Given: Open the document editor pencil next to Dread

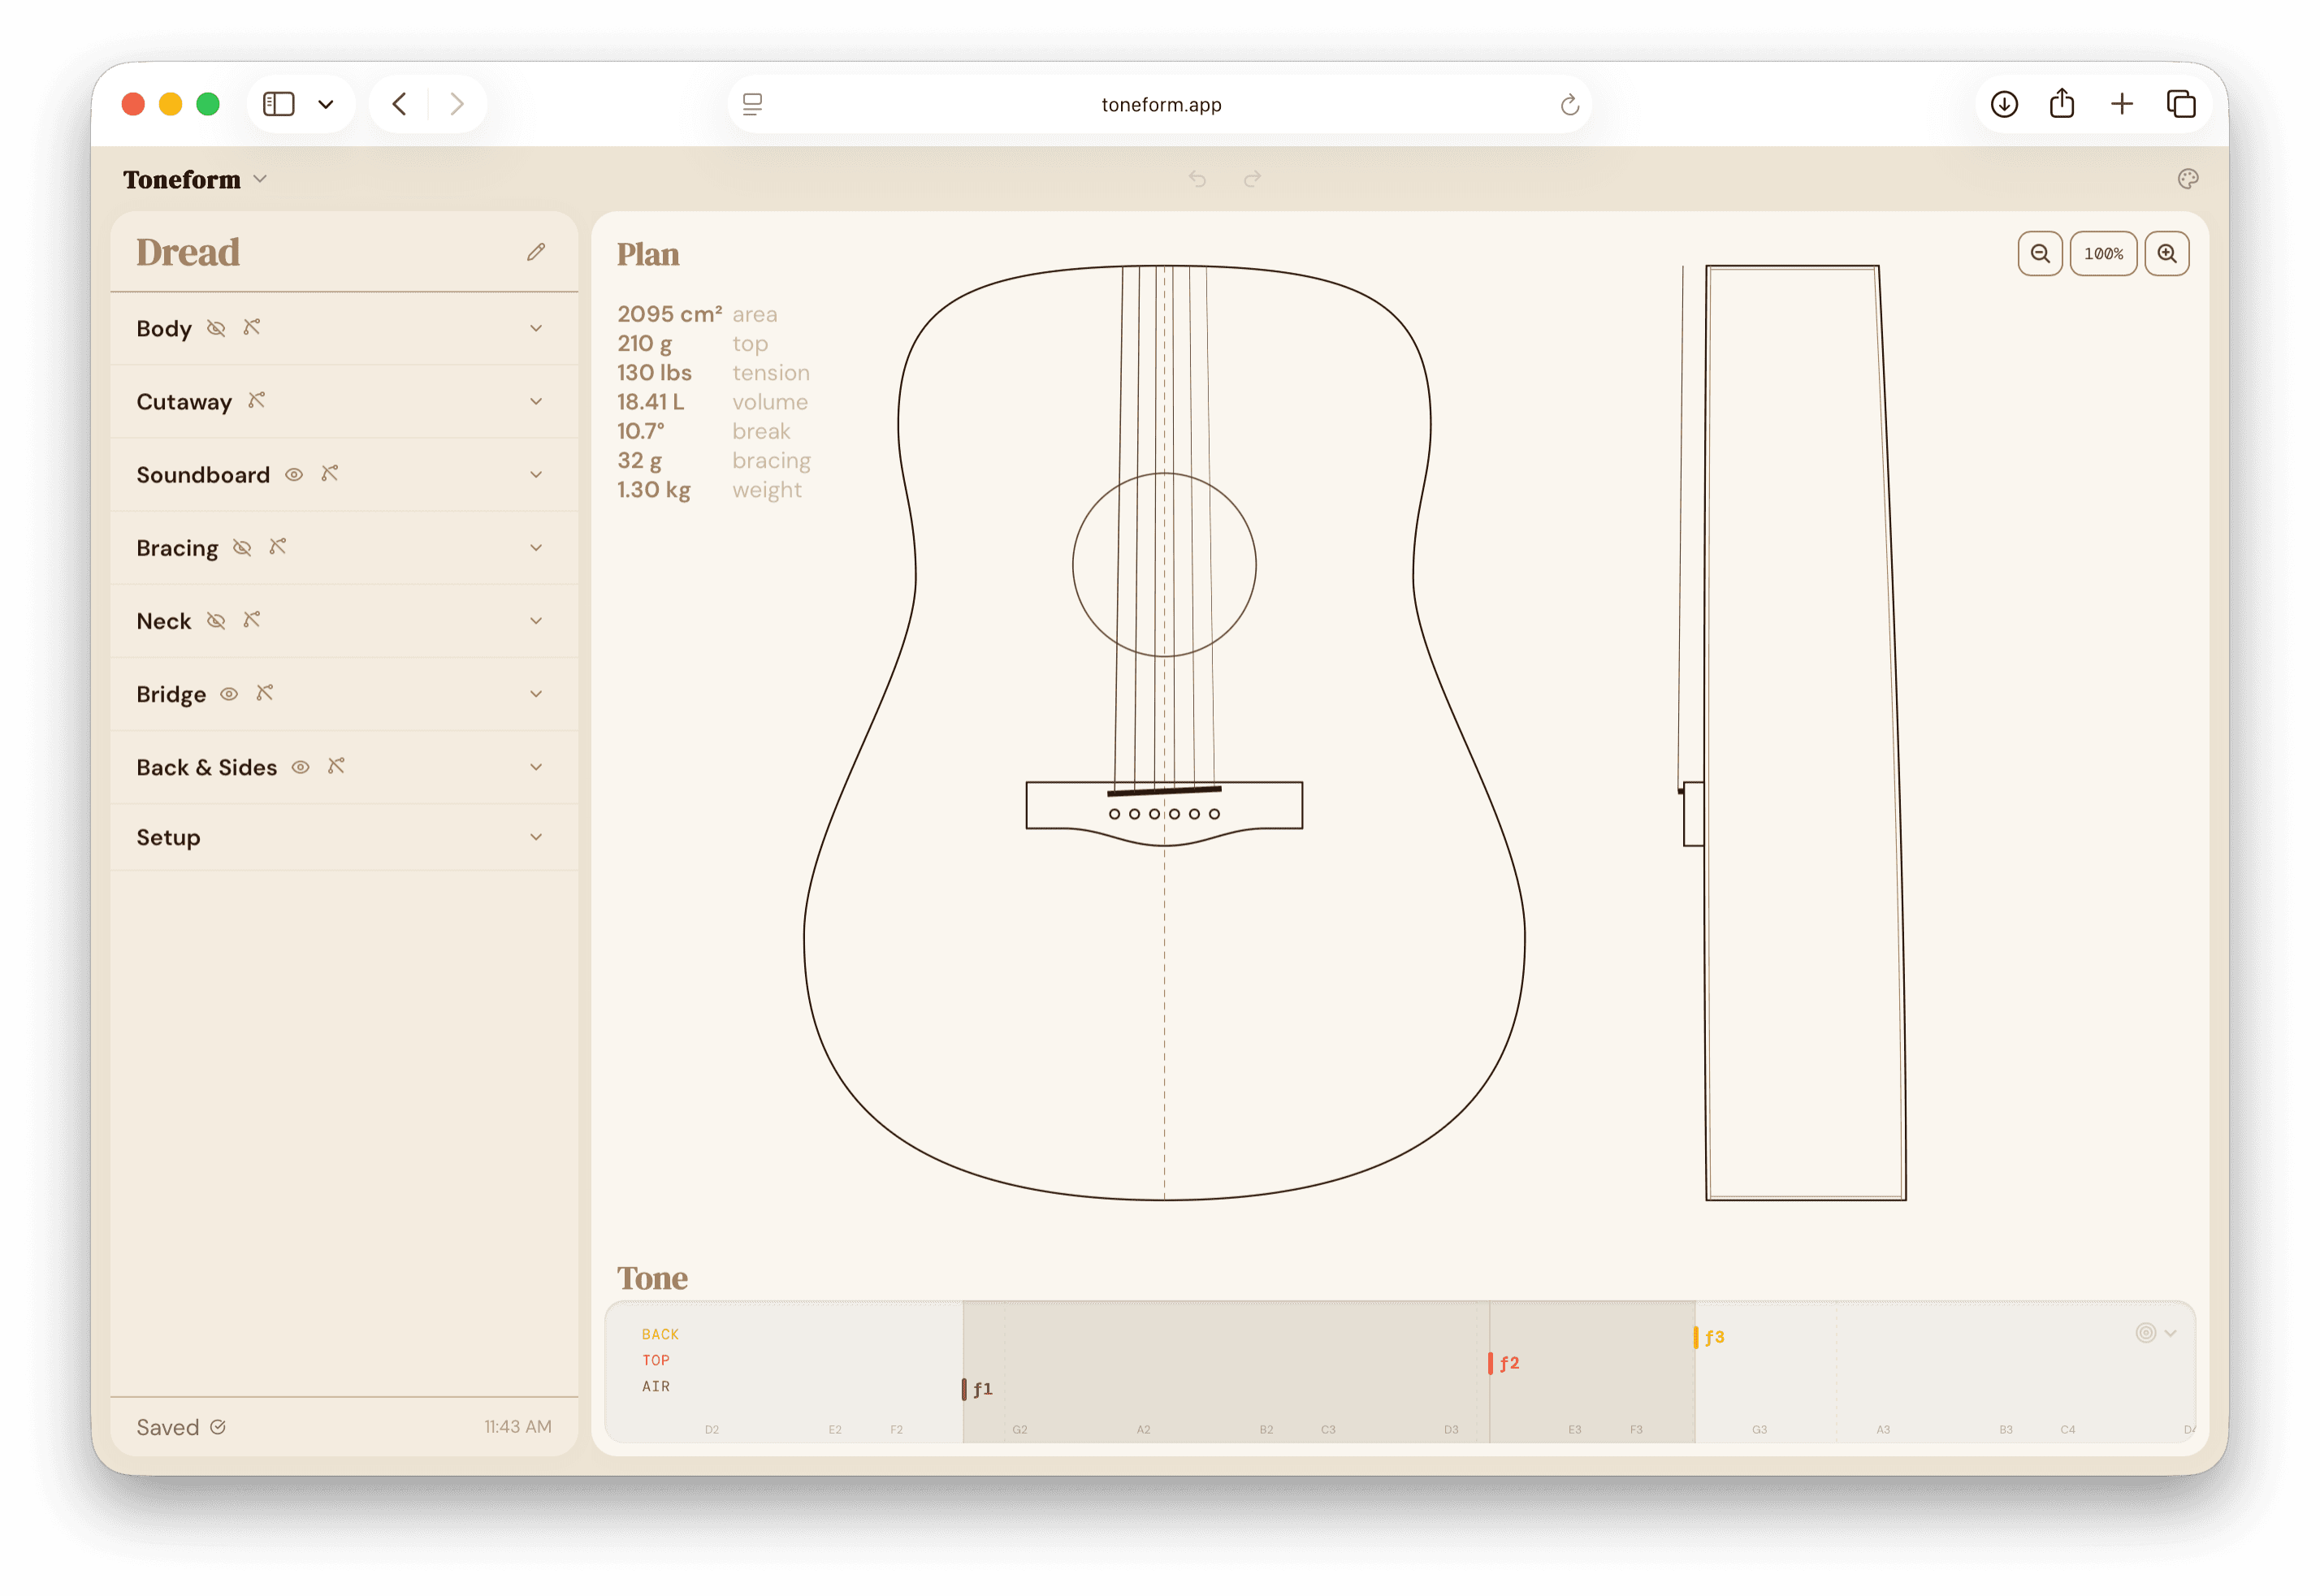Looking at the screenshot, I should [536, 251].
